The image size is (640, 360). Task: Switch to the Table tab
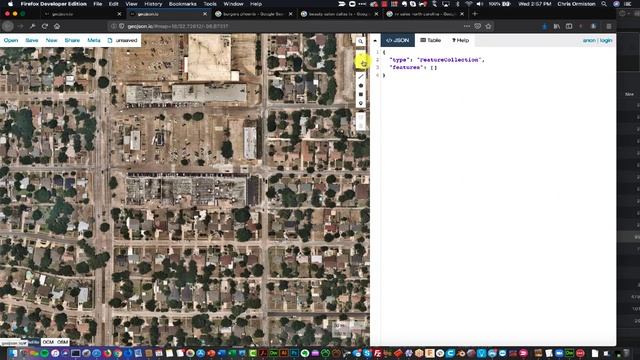[x=431, y=40]
